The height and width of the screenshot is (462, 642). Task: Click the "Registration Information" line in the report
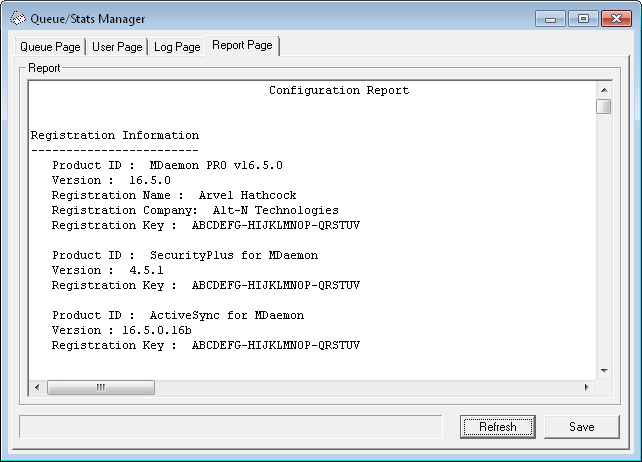(115, 135)
